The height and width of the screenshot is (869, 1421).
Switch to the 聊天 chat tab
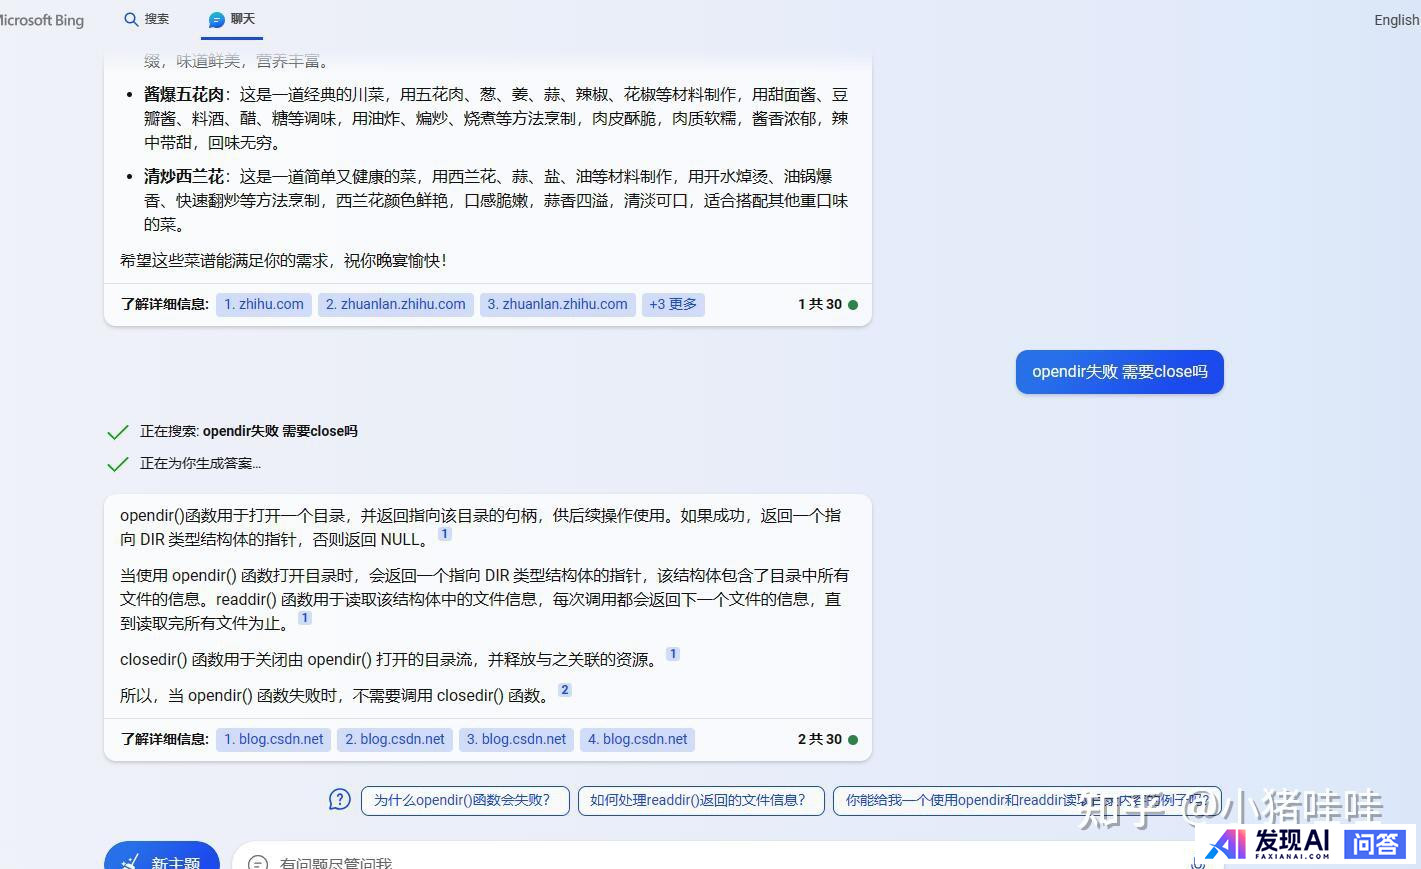tap(232, 19)
